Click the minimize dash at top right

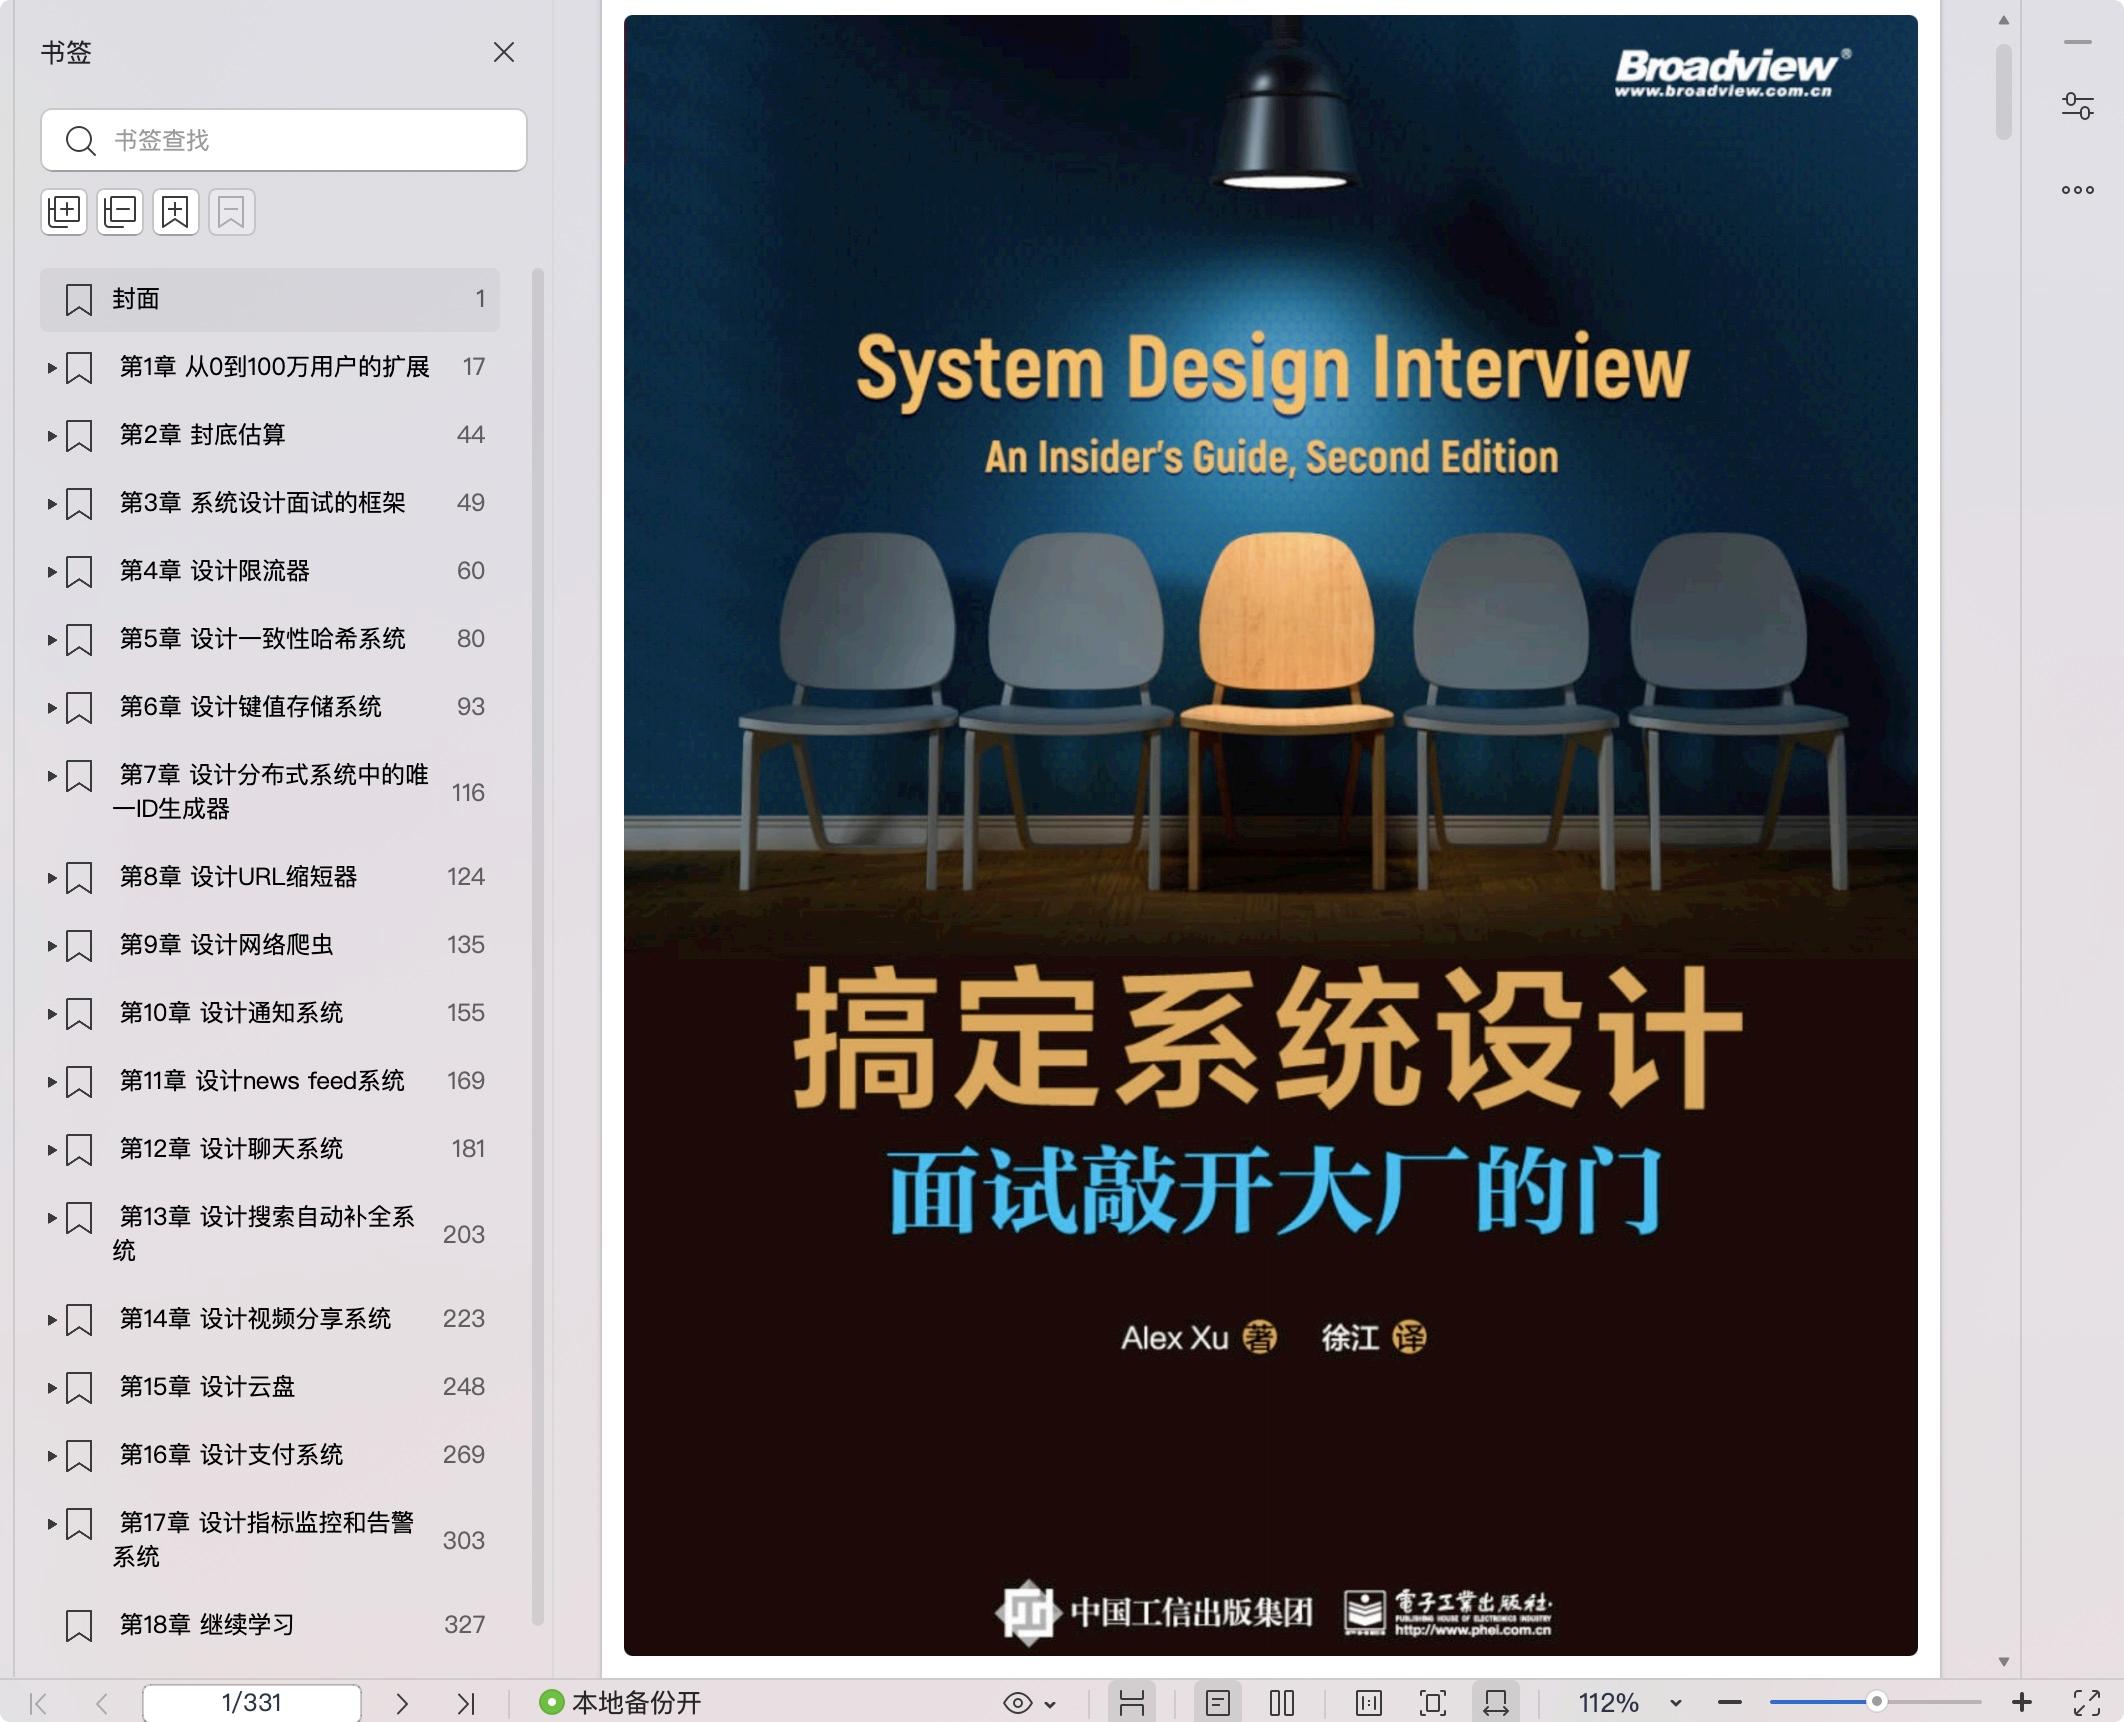[2077, 42]
